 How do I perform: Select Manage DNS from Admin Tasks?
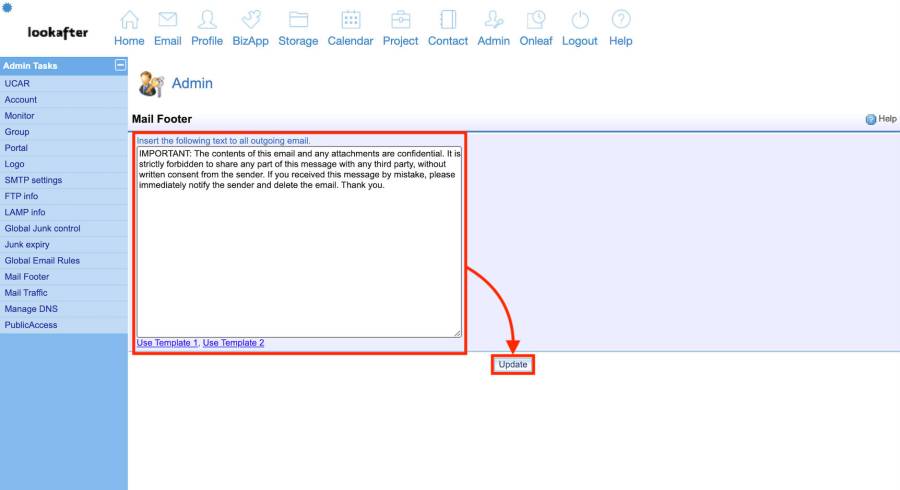[31, 309]
